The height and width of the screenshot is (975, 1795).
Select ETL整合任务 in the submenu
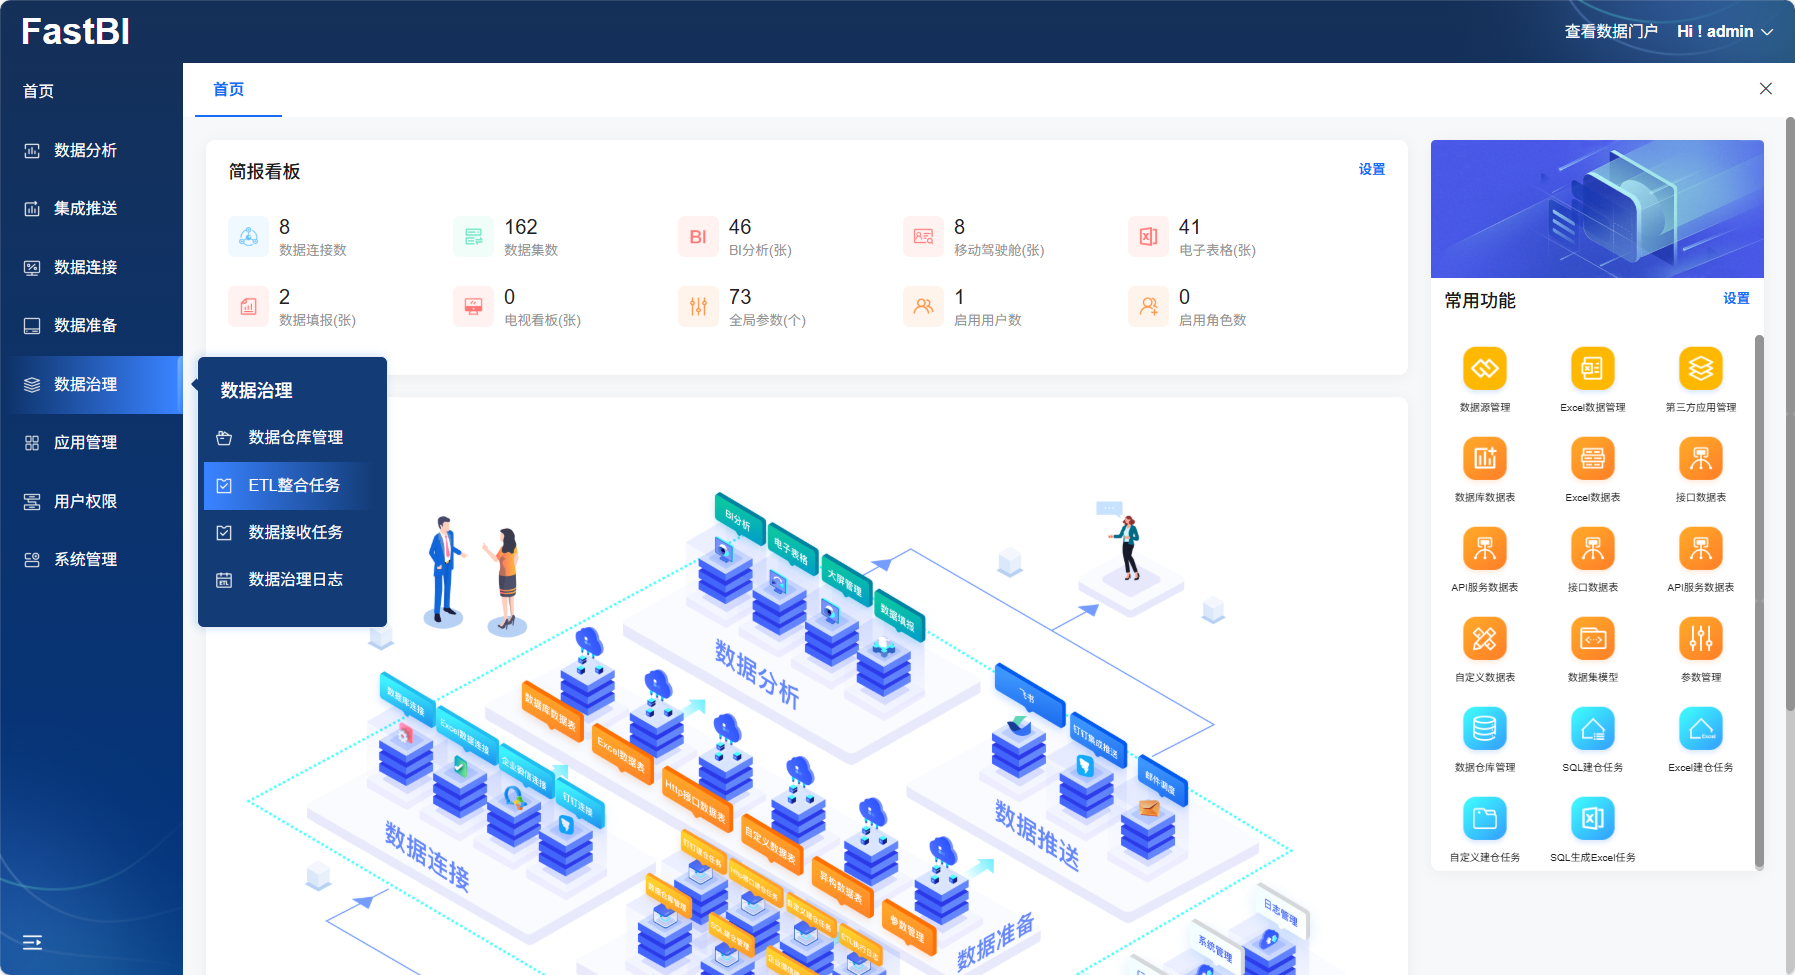294,485
